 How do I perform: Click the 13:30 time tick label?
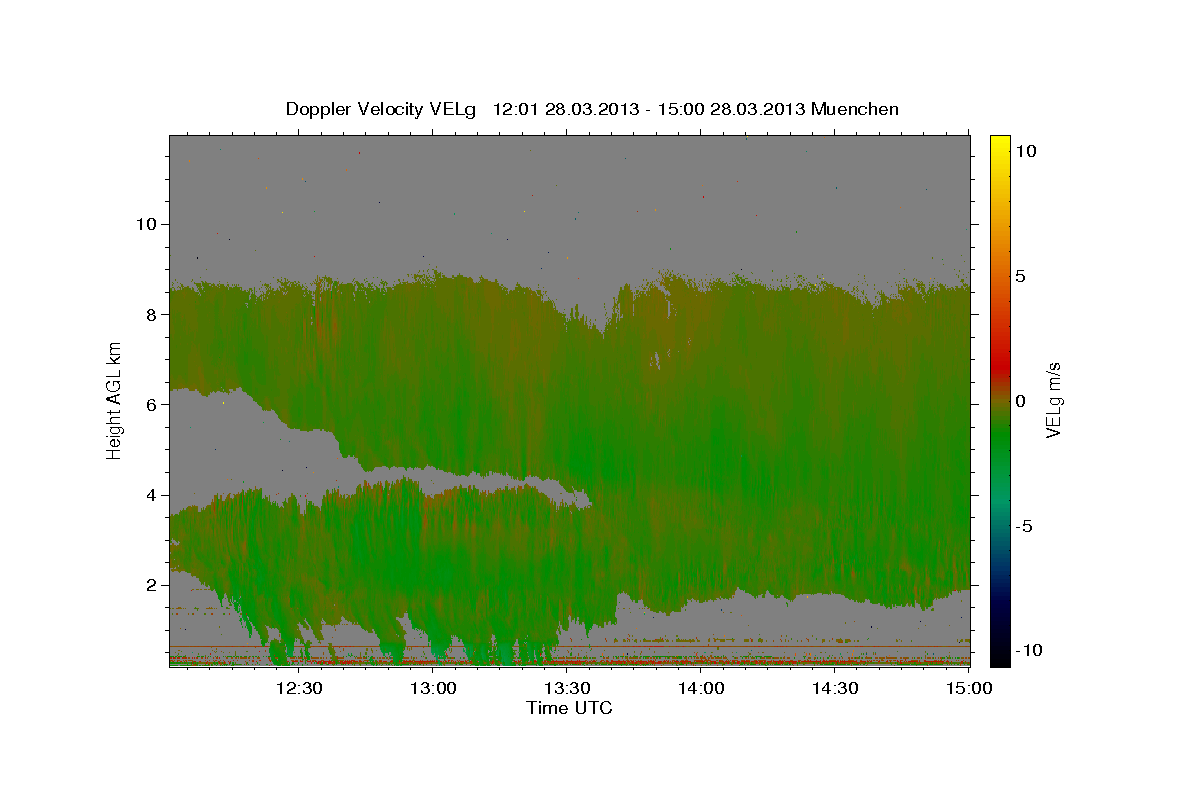tap(567, 688)
